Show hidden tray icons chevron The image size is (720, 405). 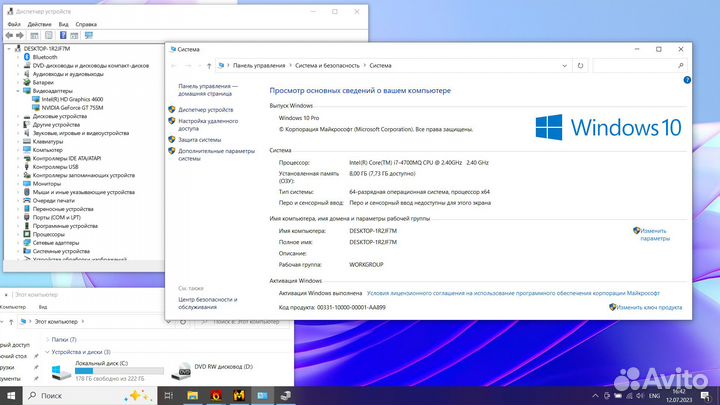click(595, 396)
